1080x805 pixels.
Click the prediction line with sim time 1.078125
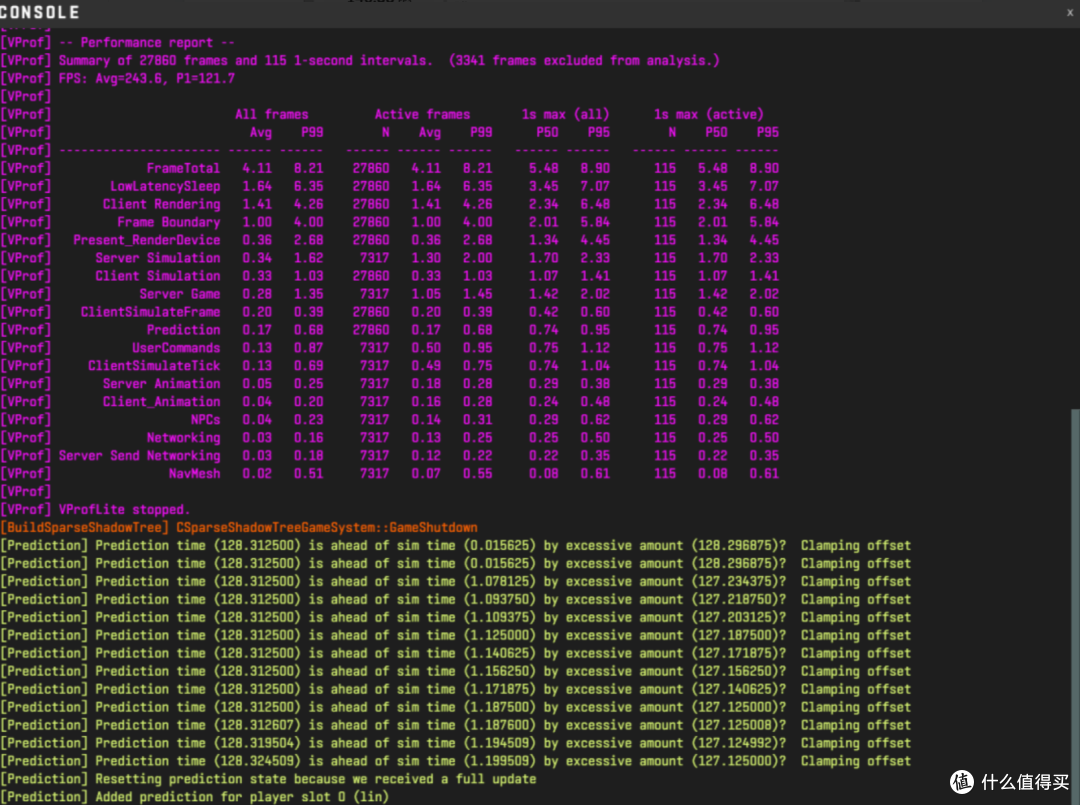(x=455, y=581)
